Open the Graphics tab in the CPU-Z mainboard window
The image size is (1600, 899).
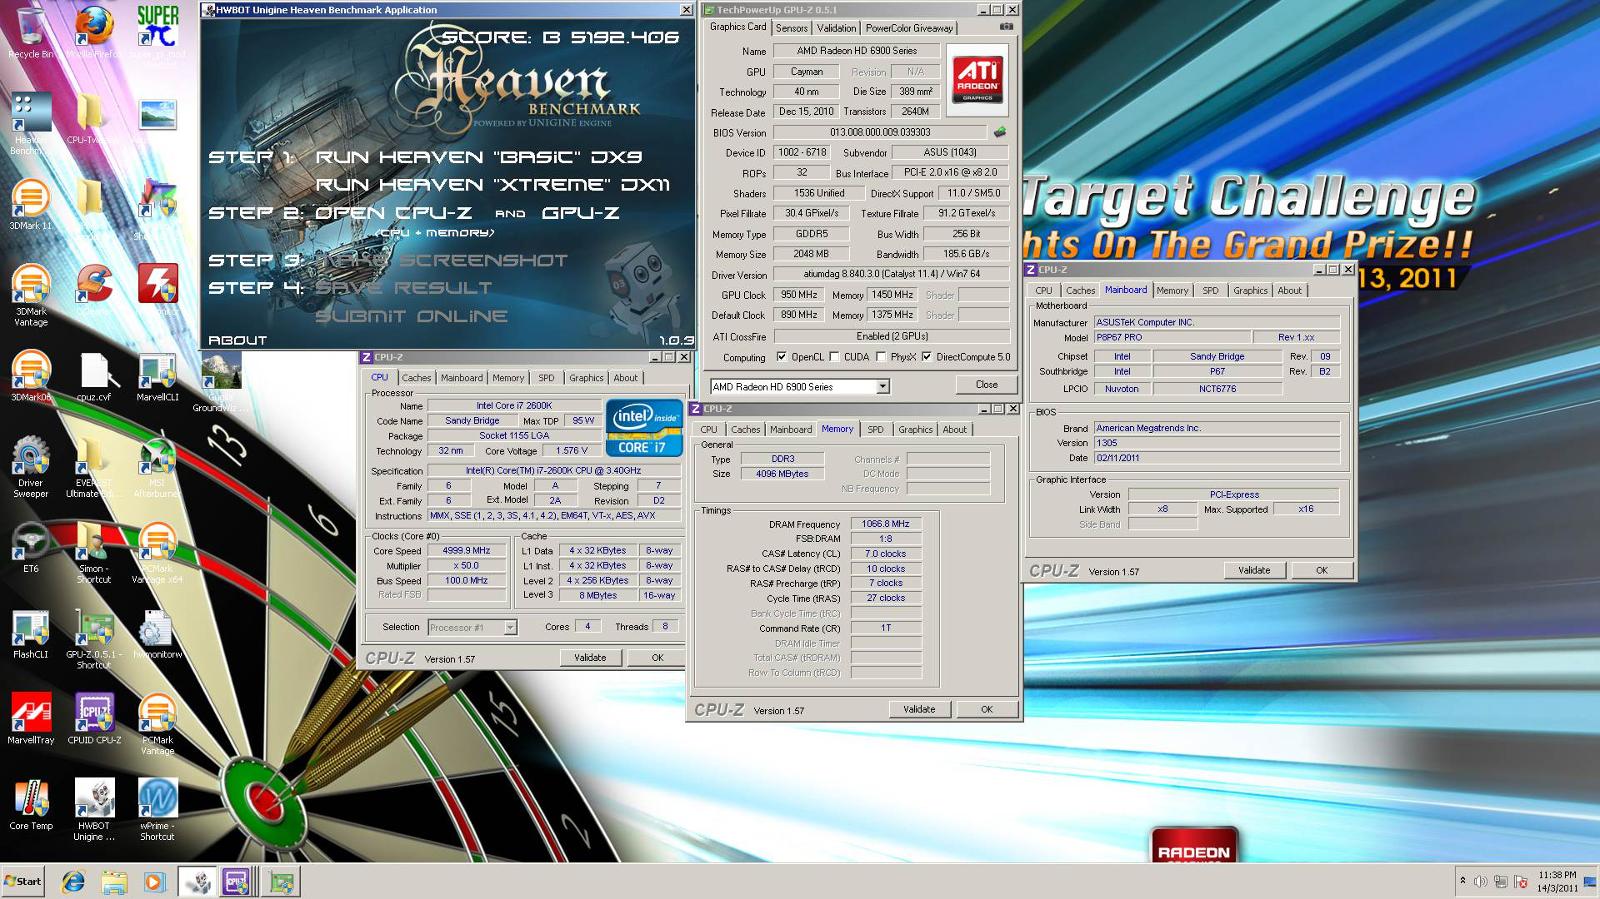point(1250,291)
